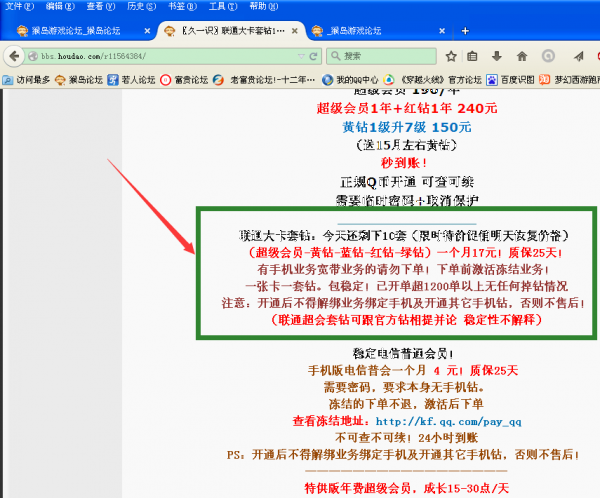
Task: Click the line 有手机业务宽带业务的请勿下单
Action: (x=403, y=269)
